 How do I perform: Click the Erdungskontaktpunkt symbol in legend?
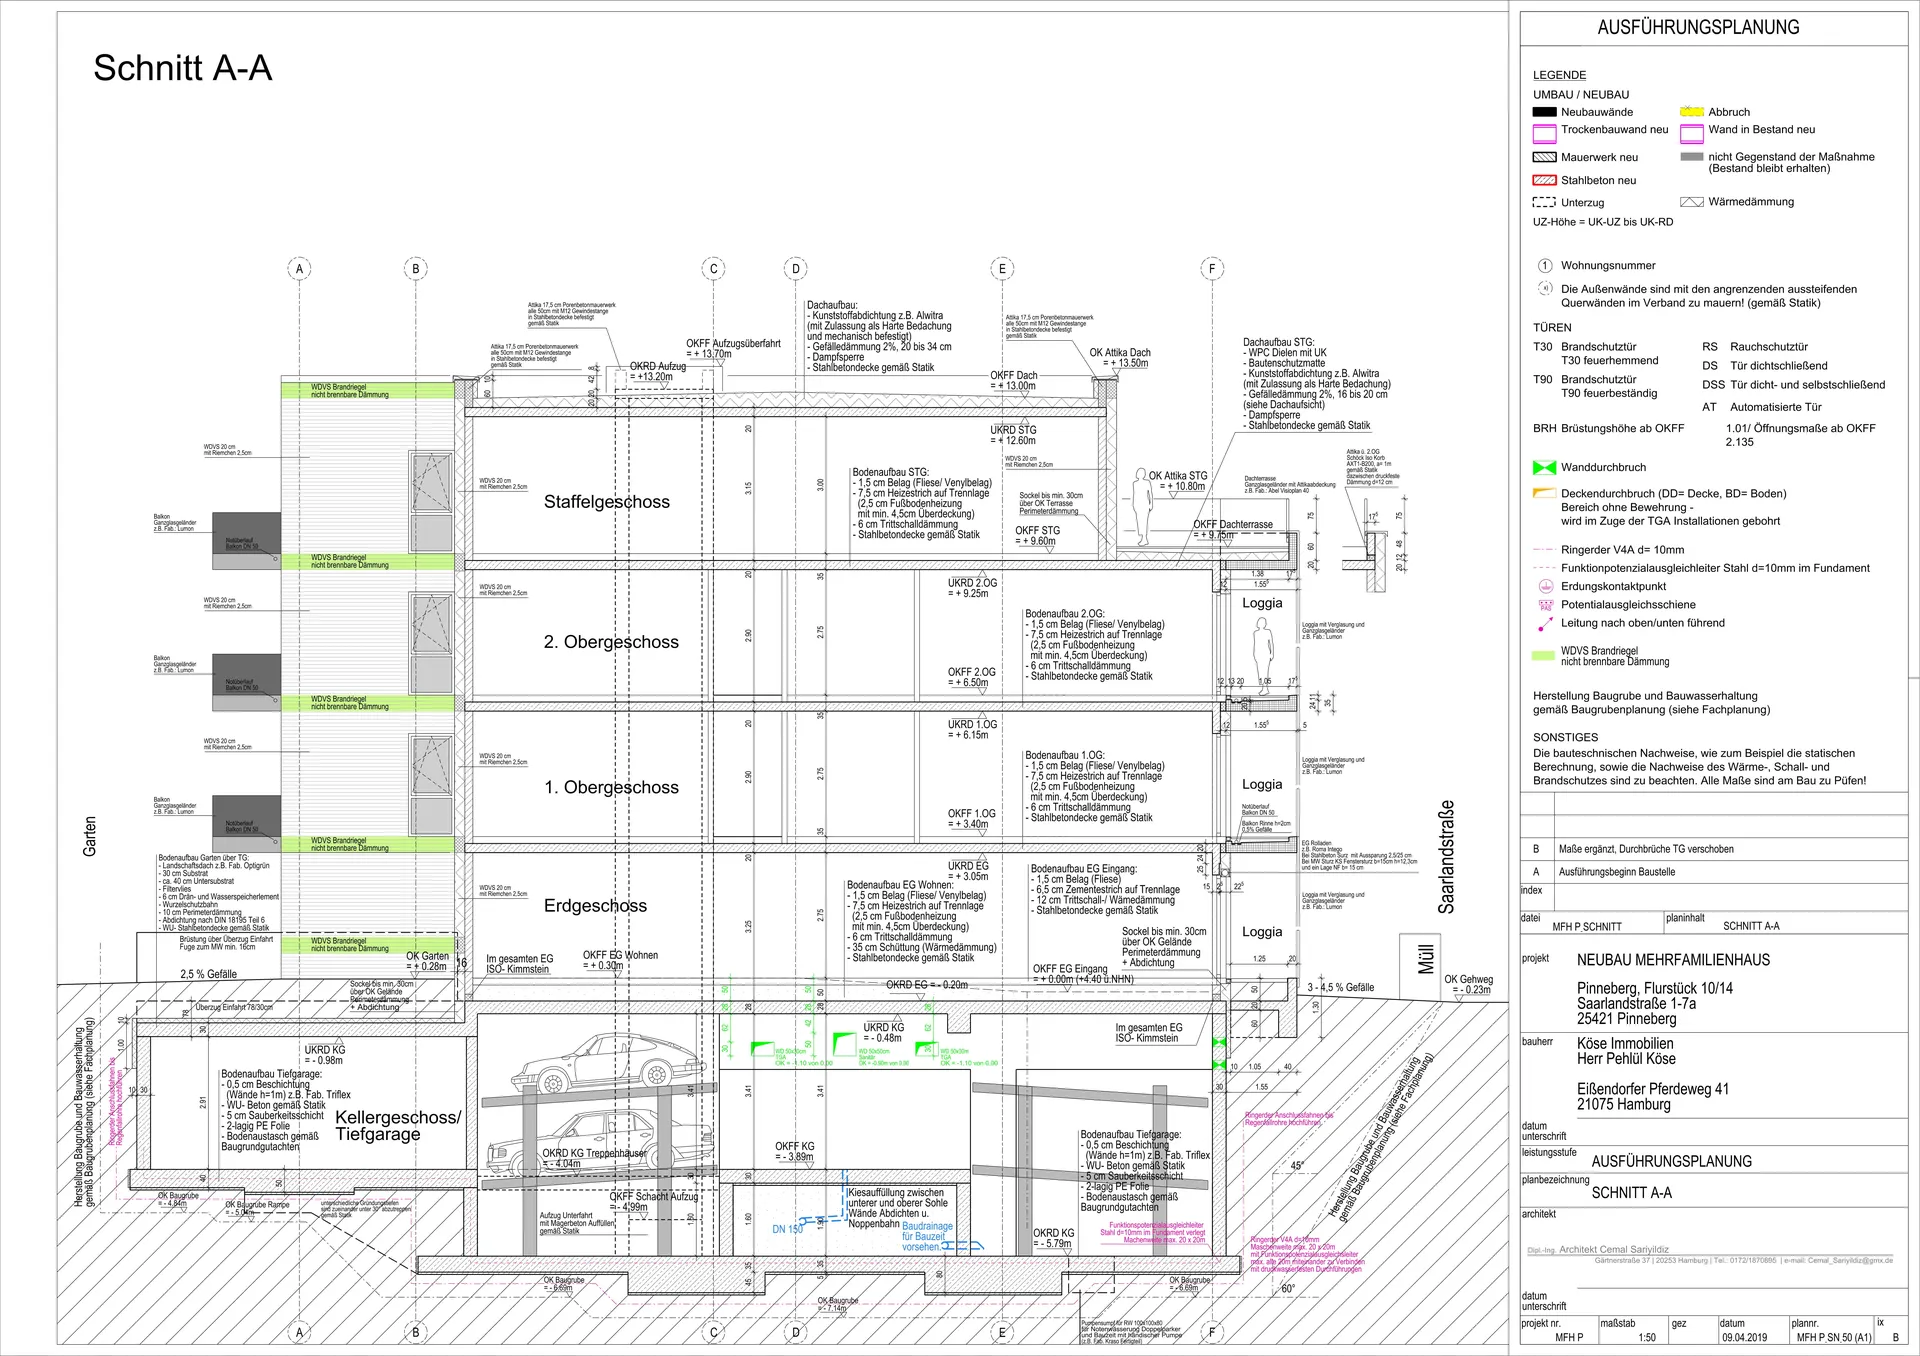tap(1544, 587)
